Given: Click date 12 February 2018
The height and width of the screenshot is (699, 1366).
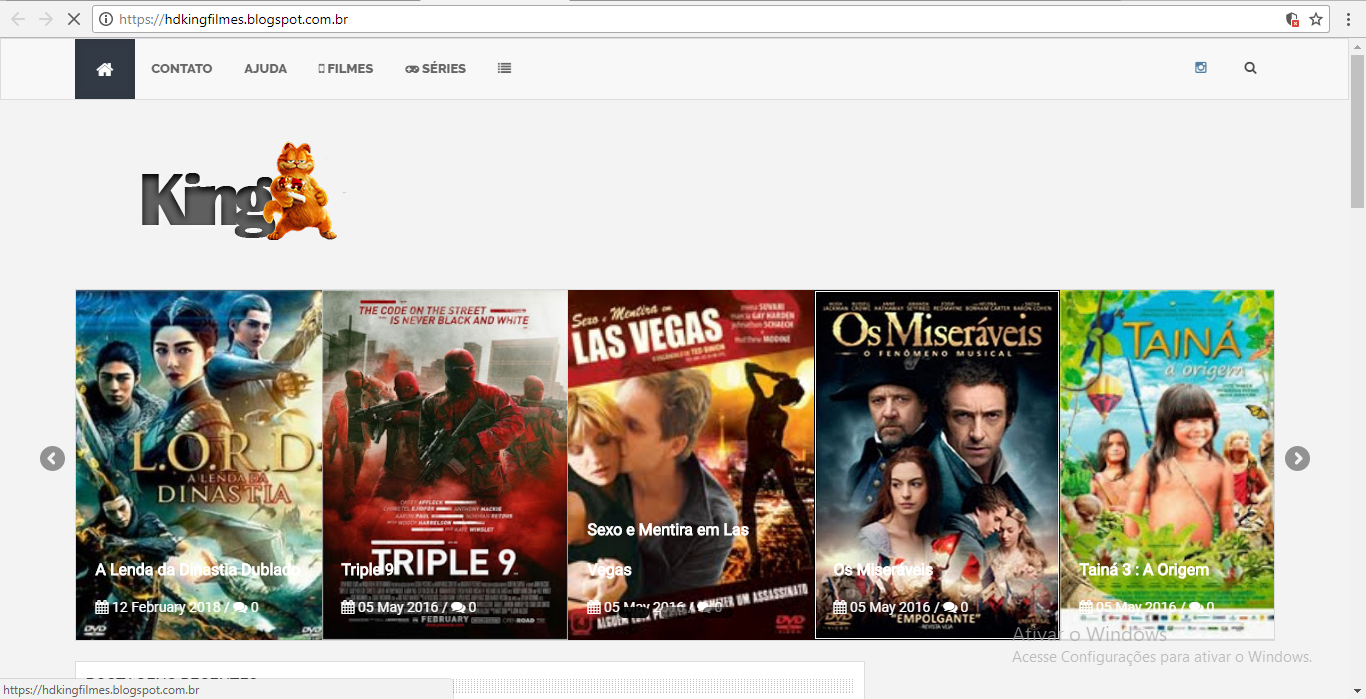Looking at the screenshot, I should pos(165,607).
